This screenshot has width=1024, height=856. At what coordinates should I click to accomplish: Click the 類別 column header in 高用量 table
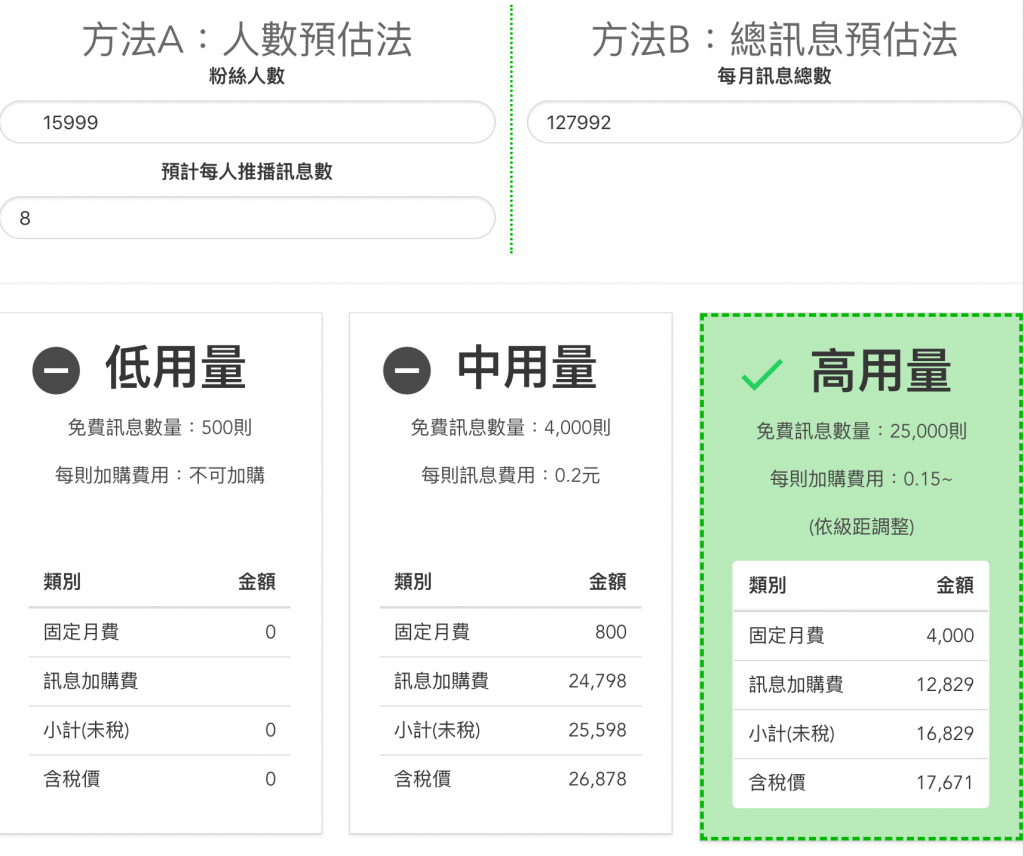coord(766,586)
